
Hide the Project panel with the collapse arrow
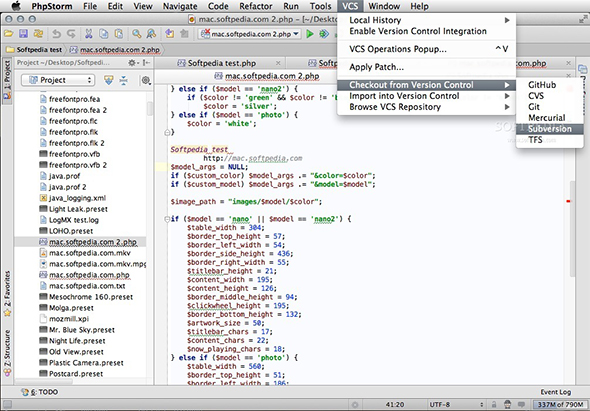click(147, 63)
